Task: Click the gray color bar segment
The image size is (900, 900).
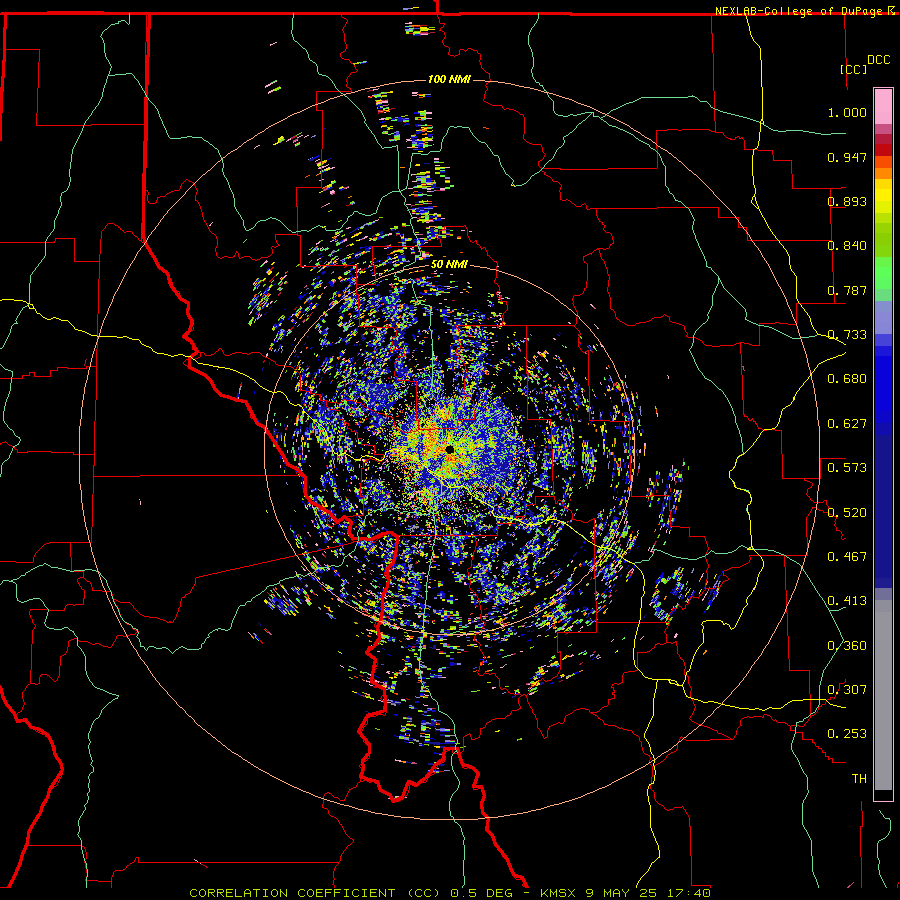Action: coord(883,695)
